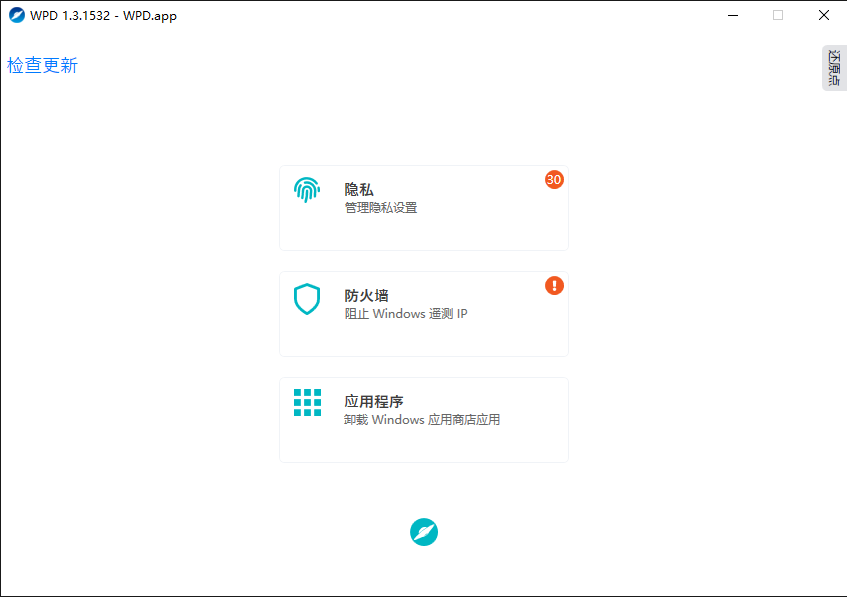This screenshot has width=847, height=597.
Task: Close the WPD window
Action: click(x=824, y=15)
